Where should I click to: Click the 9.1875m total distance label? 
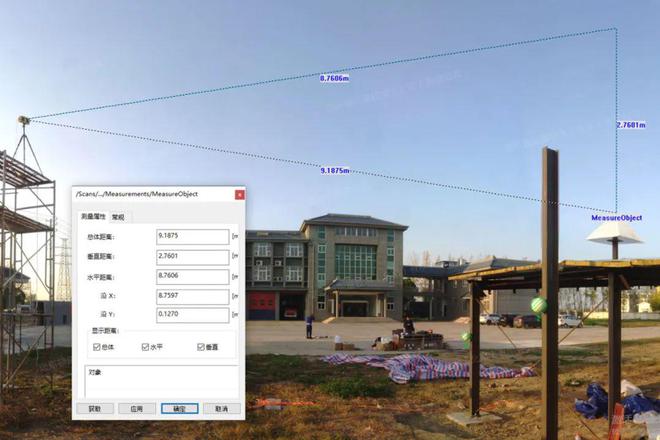pos(334,171)
